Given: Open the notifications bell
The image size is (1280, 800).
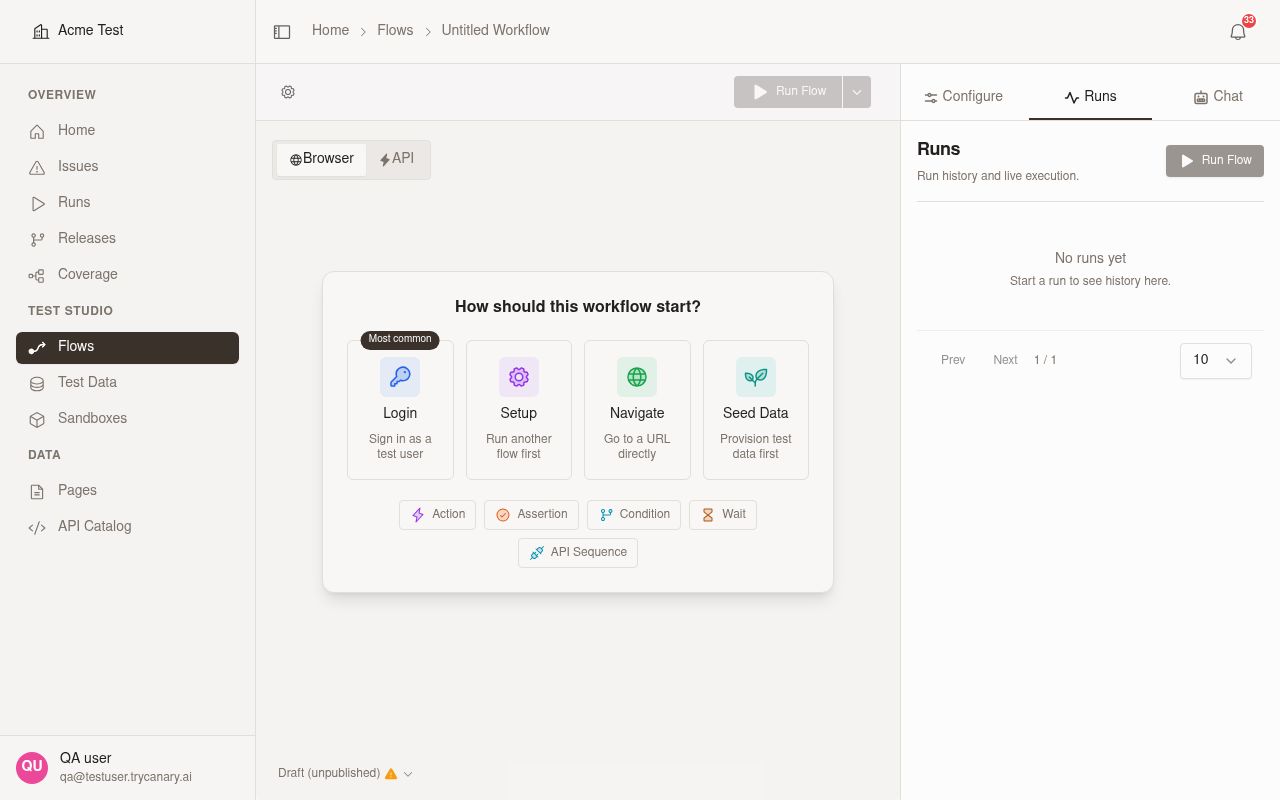Looking at the screenshot, I should 1238,32.
